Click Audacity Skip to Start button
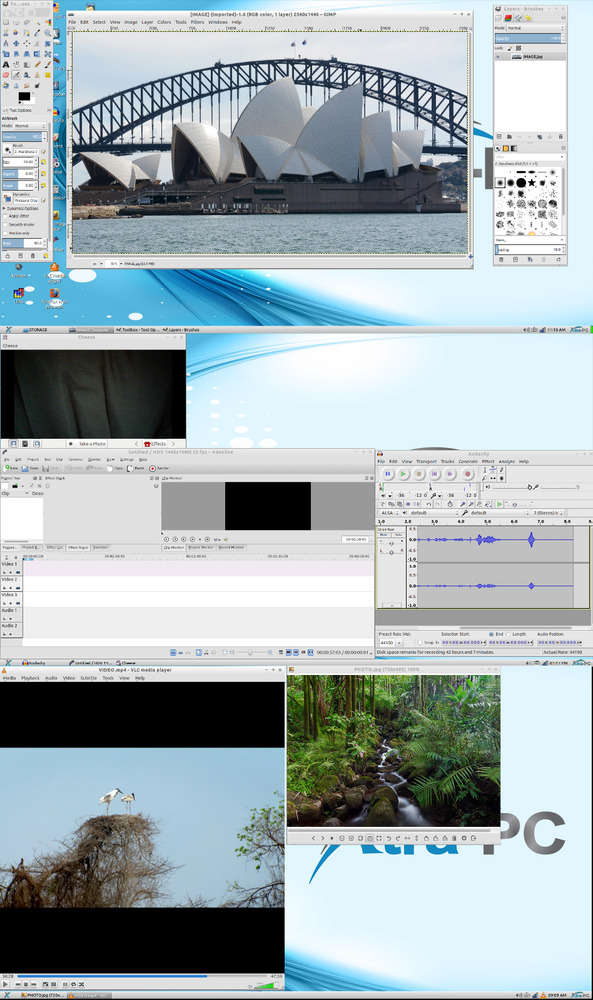593x1000 pixels. click(434, 474)
